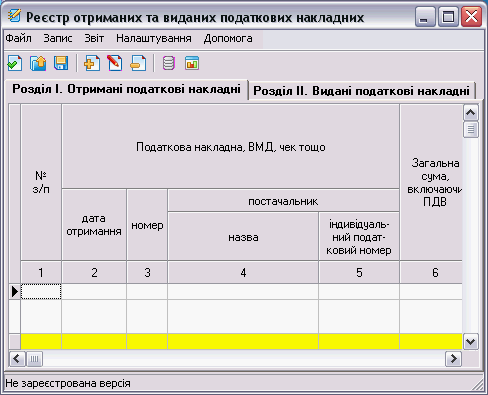
Task: Close the Реєстр window
Action: [471, 16]
